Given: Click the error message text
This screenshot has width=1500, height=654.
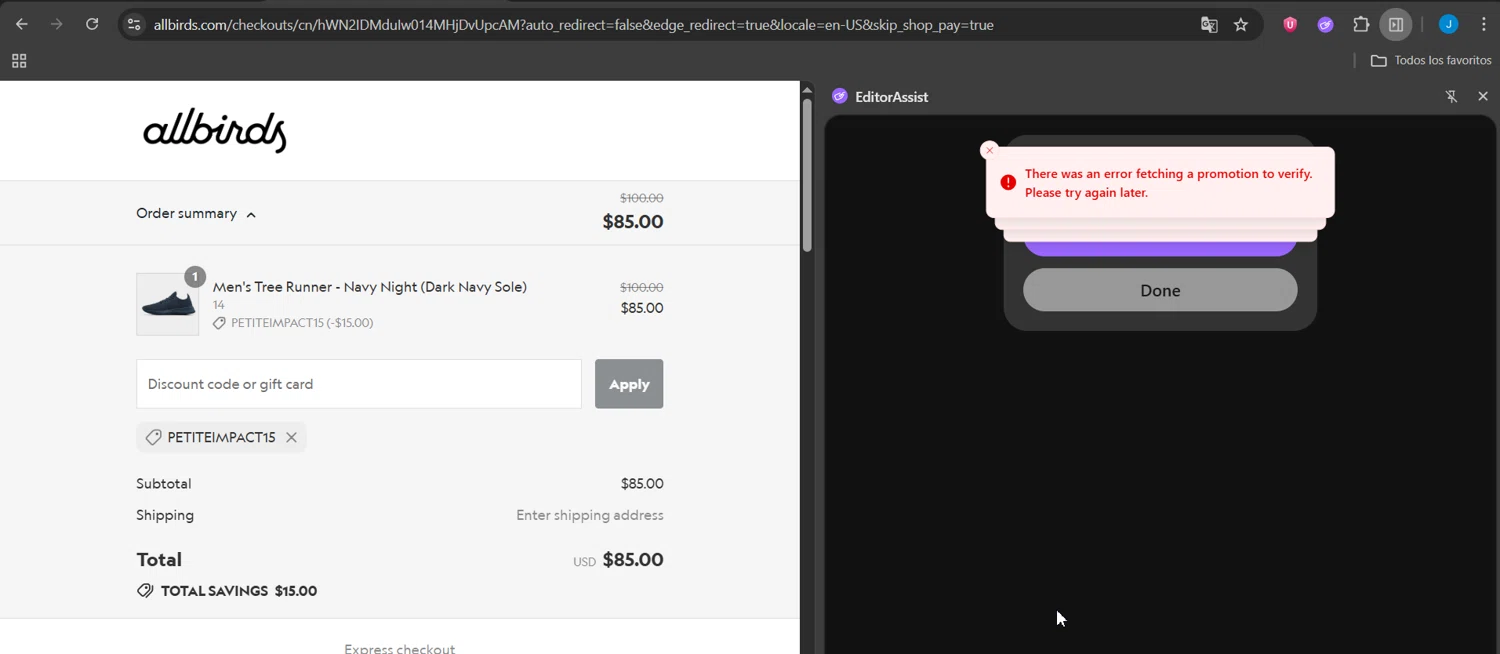Looking at the screenshot, I should point(1168,183).
